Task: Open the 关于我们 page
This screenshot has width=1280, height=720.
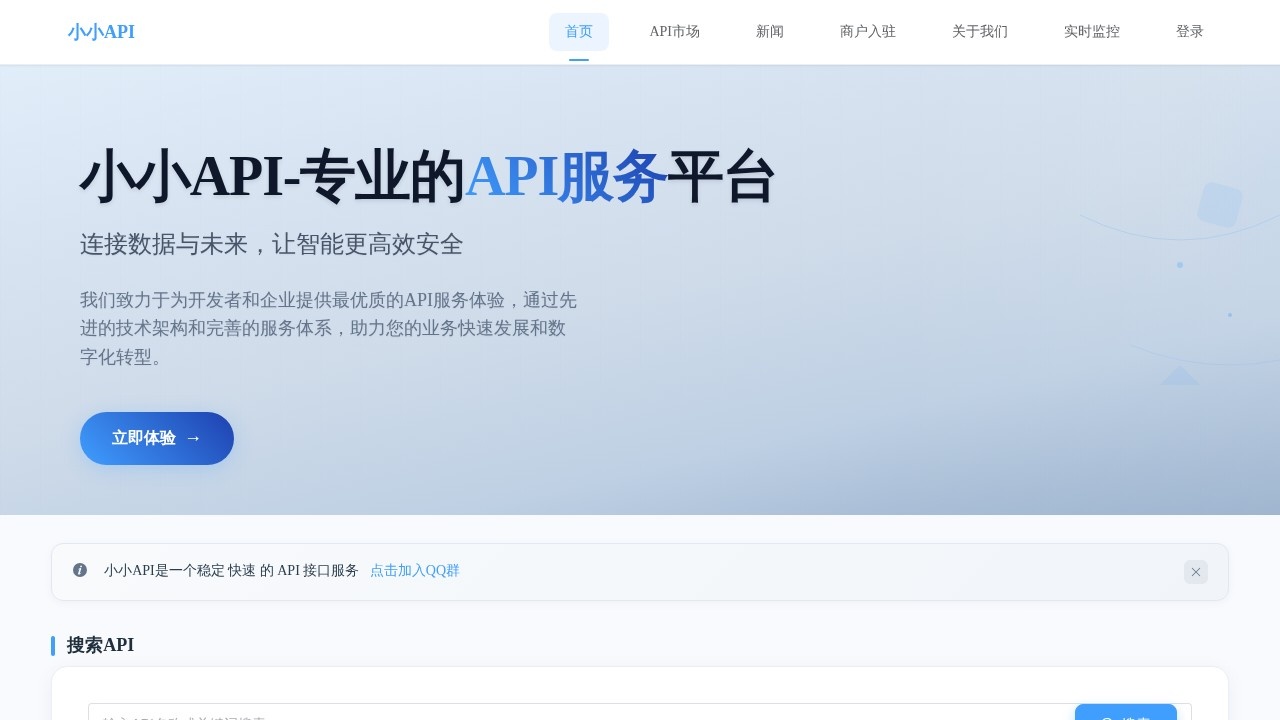Action: pos(979,32)
